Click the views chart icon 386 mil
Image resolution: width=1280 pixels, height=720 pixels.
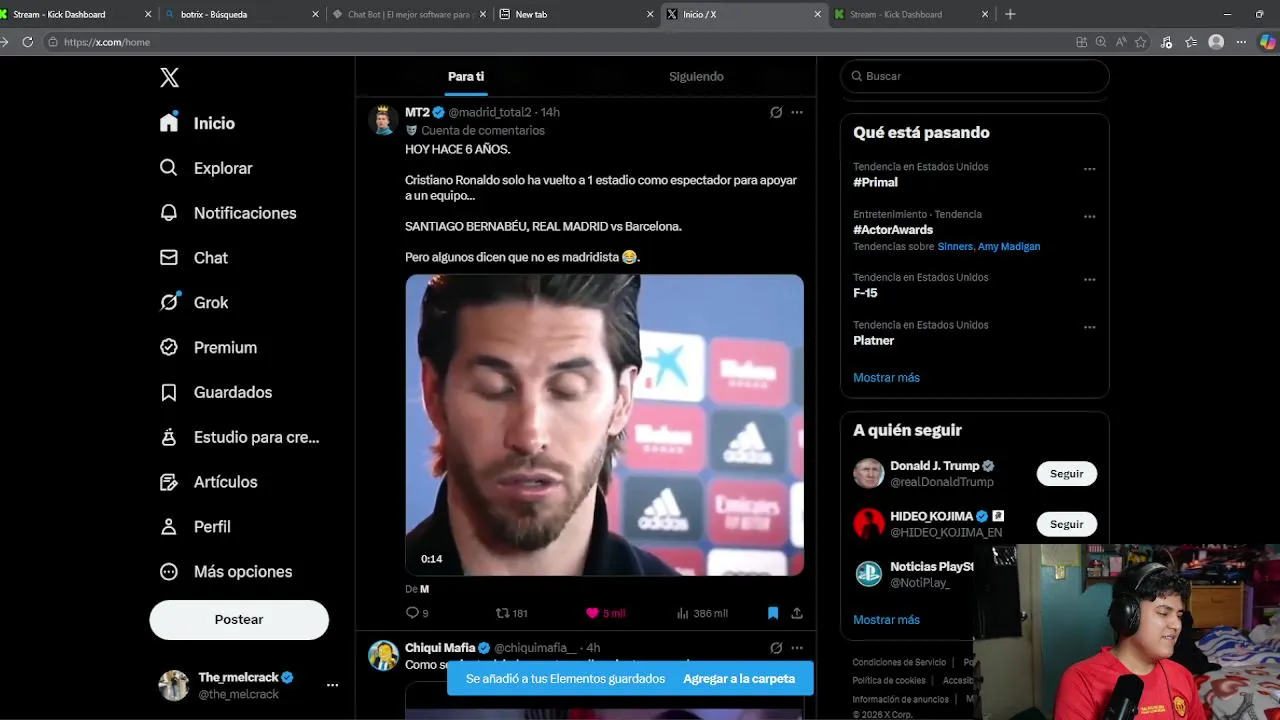click(683, 613)
